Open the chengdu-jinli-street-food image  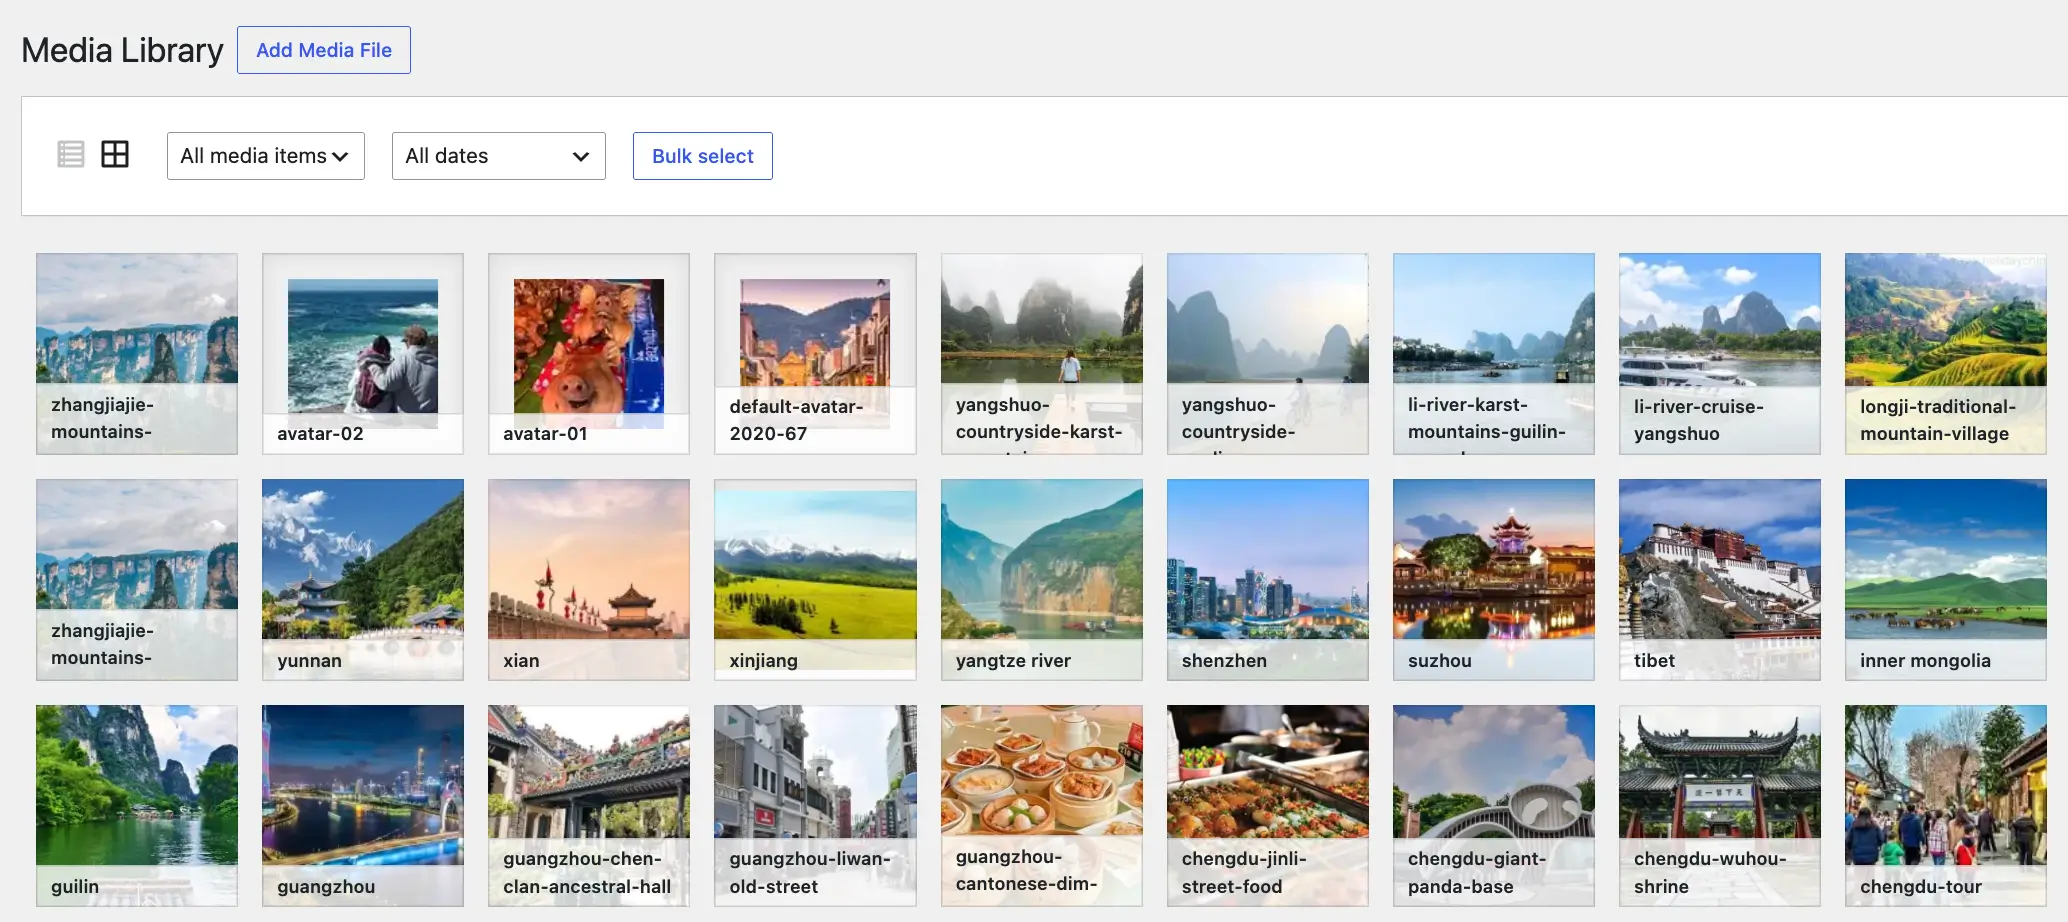pyautogui.click(x=1268, y=806)
